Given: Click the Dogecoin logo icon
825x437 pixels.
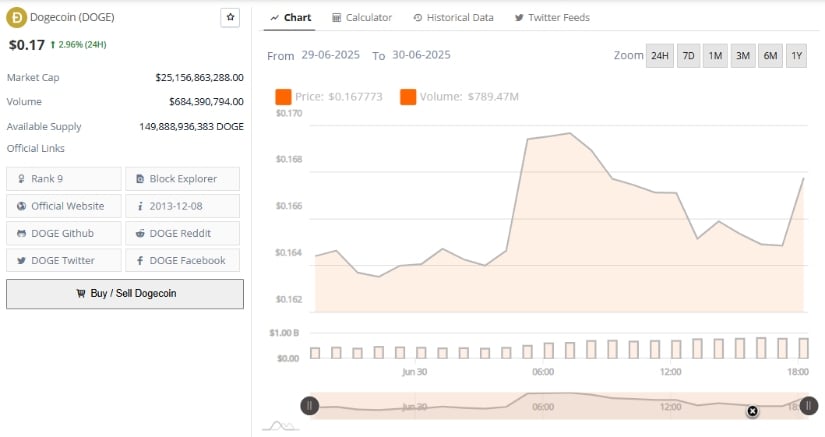Looking at the screenshot, I should tap(16, 17).
